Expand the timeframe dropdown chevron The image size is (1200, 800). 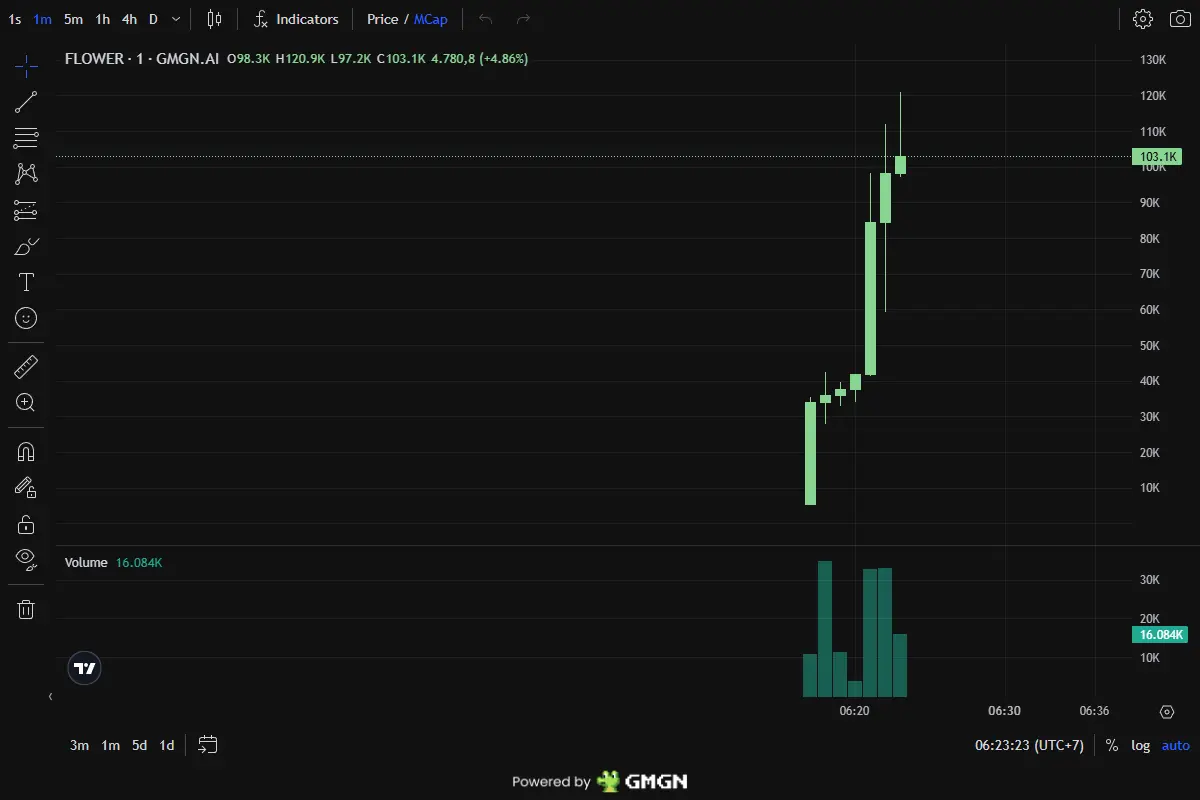click(x=176, y=19)
